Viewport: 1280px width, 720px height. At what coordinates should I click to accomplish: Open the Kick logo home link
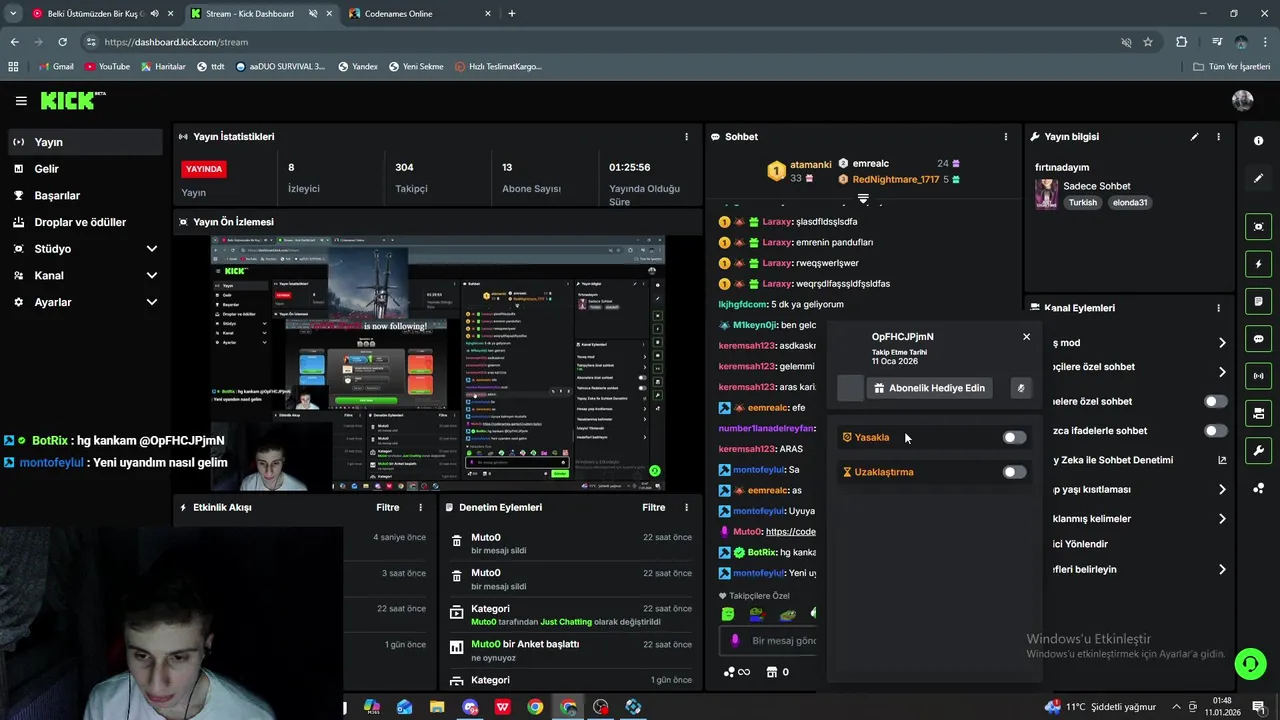tap(72, 100)
